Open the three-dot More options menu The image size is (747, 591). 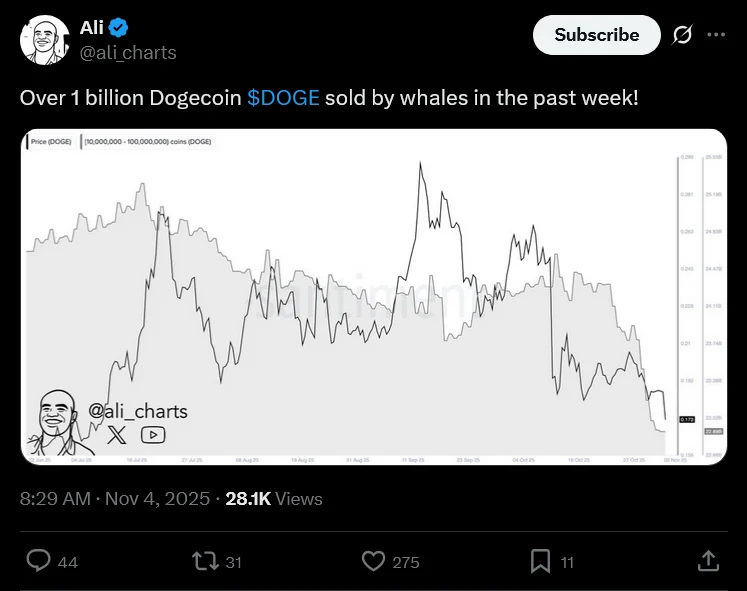click(716, 35)
